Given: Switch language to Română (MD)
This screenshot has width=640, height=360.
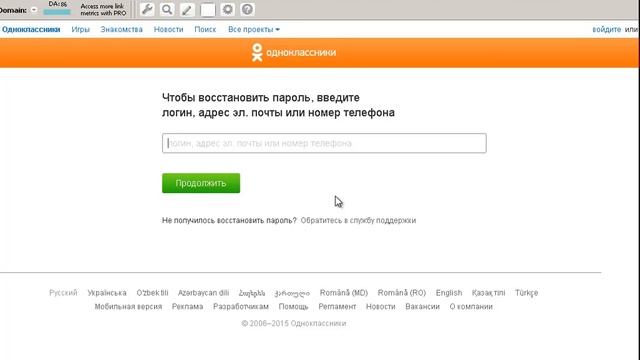Looking at the screenshot, I should click(x=344, y=293).
